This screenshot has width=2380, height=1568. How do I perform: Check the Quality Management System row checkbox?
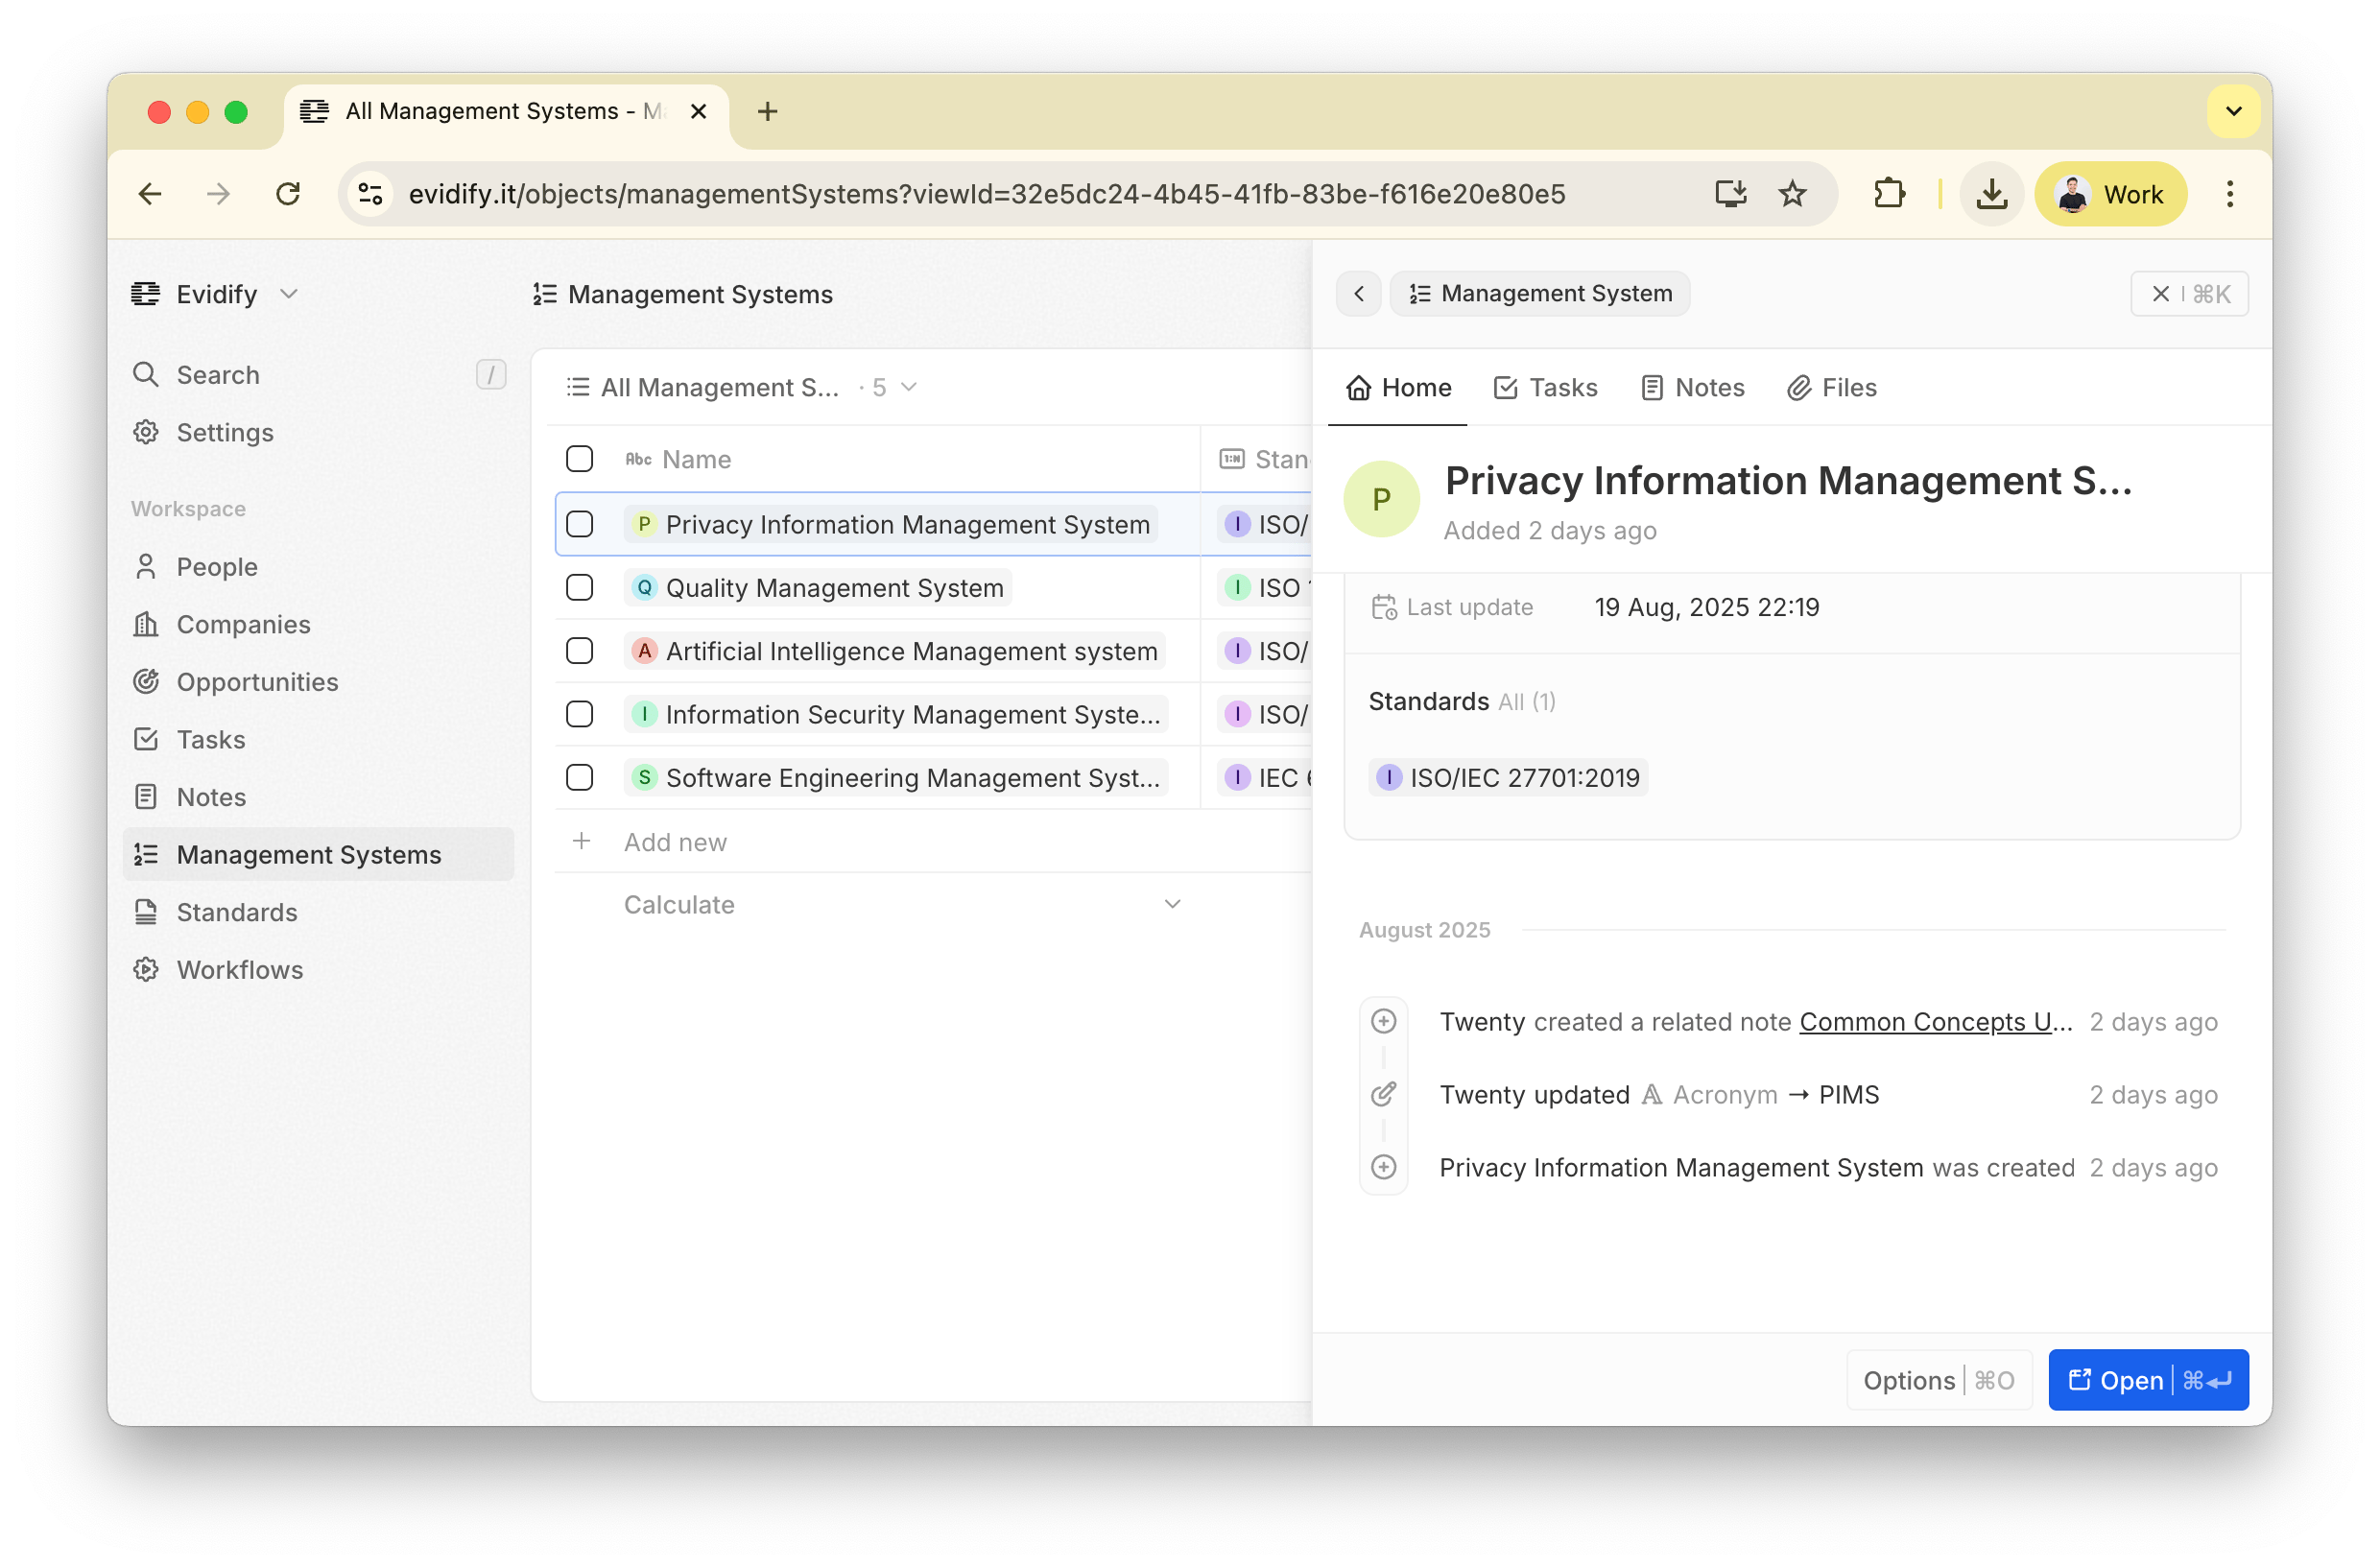click(x=580, y=588)
